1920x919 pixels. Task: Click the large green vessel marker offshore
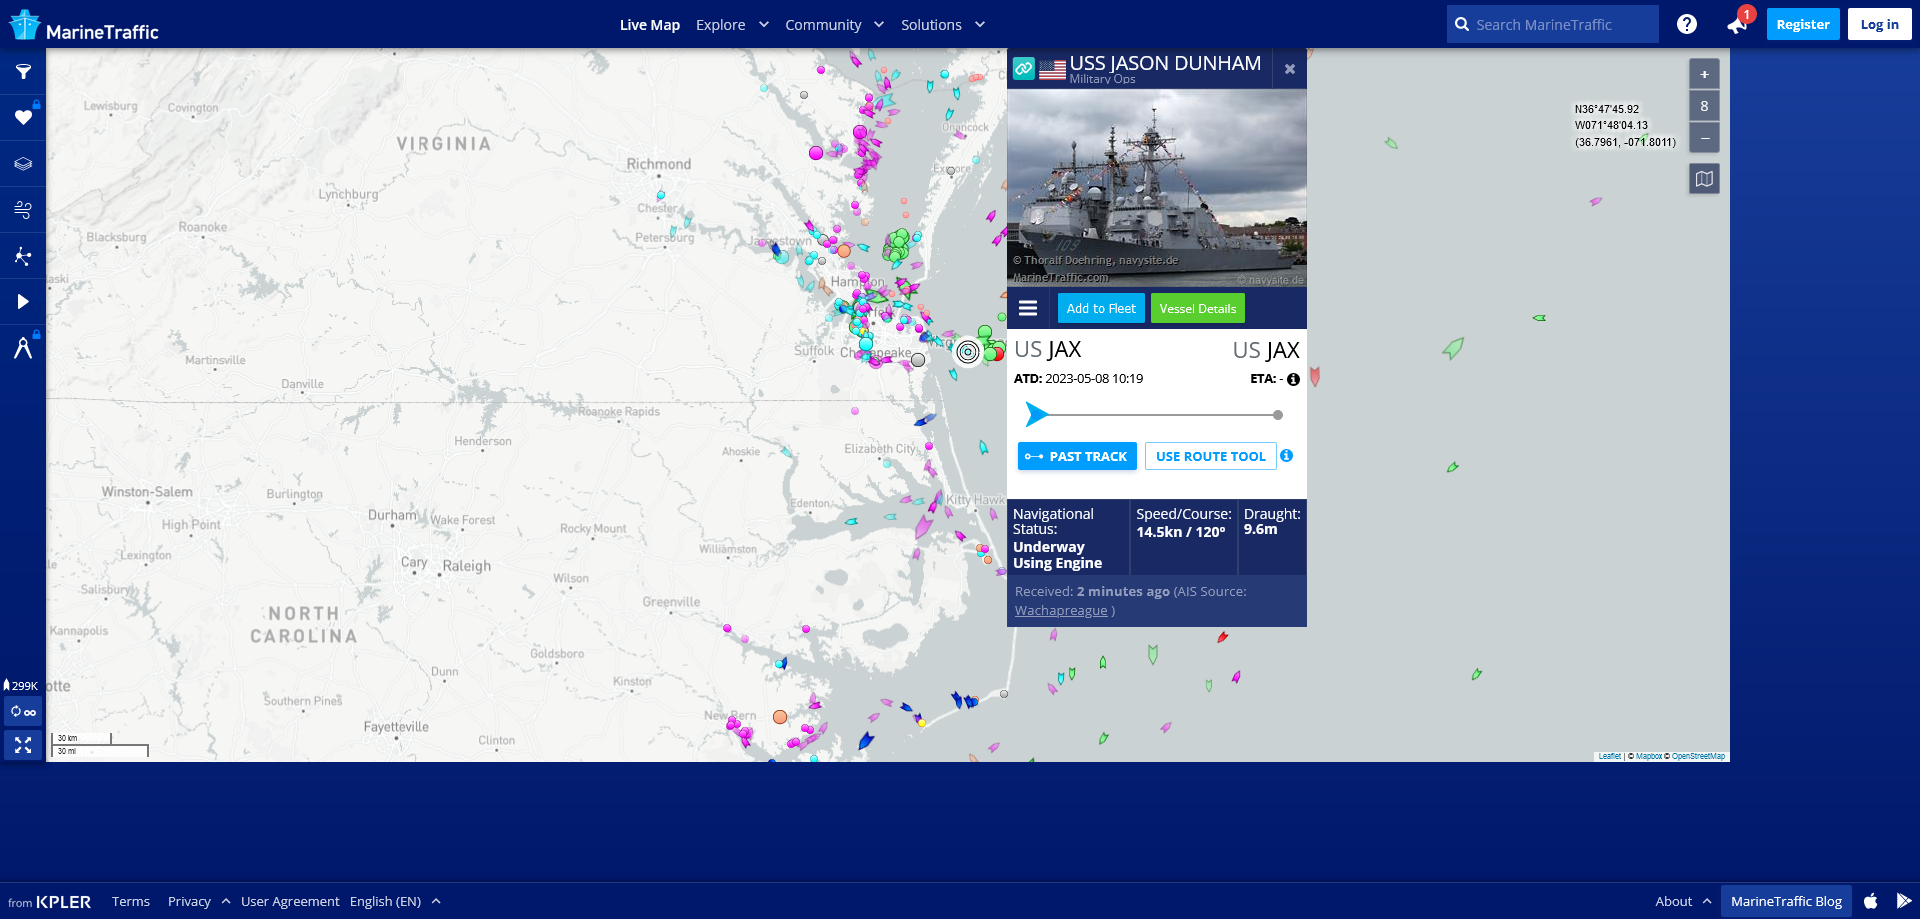[x=1453, y=348]
